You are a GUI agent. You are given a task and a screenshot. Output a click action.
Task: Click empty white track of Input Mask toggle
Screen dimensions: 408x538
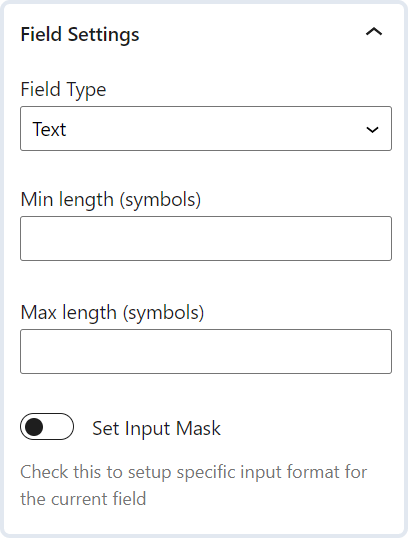[x=59, y=427]
